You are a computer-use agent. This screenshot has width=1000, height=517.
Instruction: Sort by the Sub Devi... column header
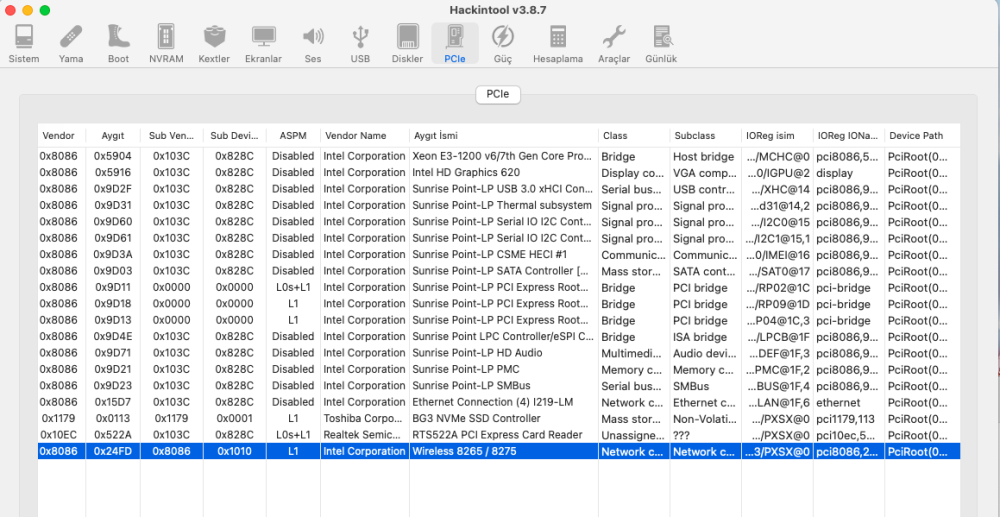[x=235, y=136]
